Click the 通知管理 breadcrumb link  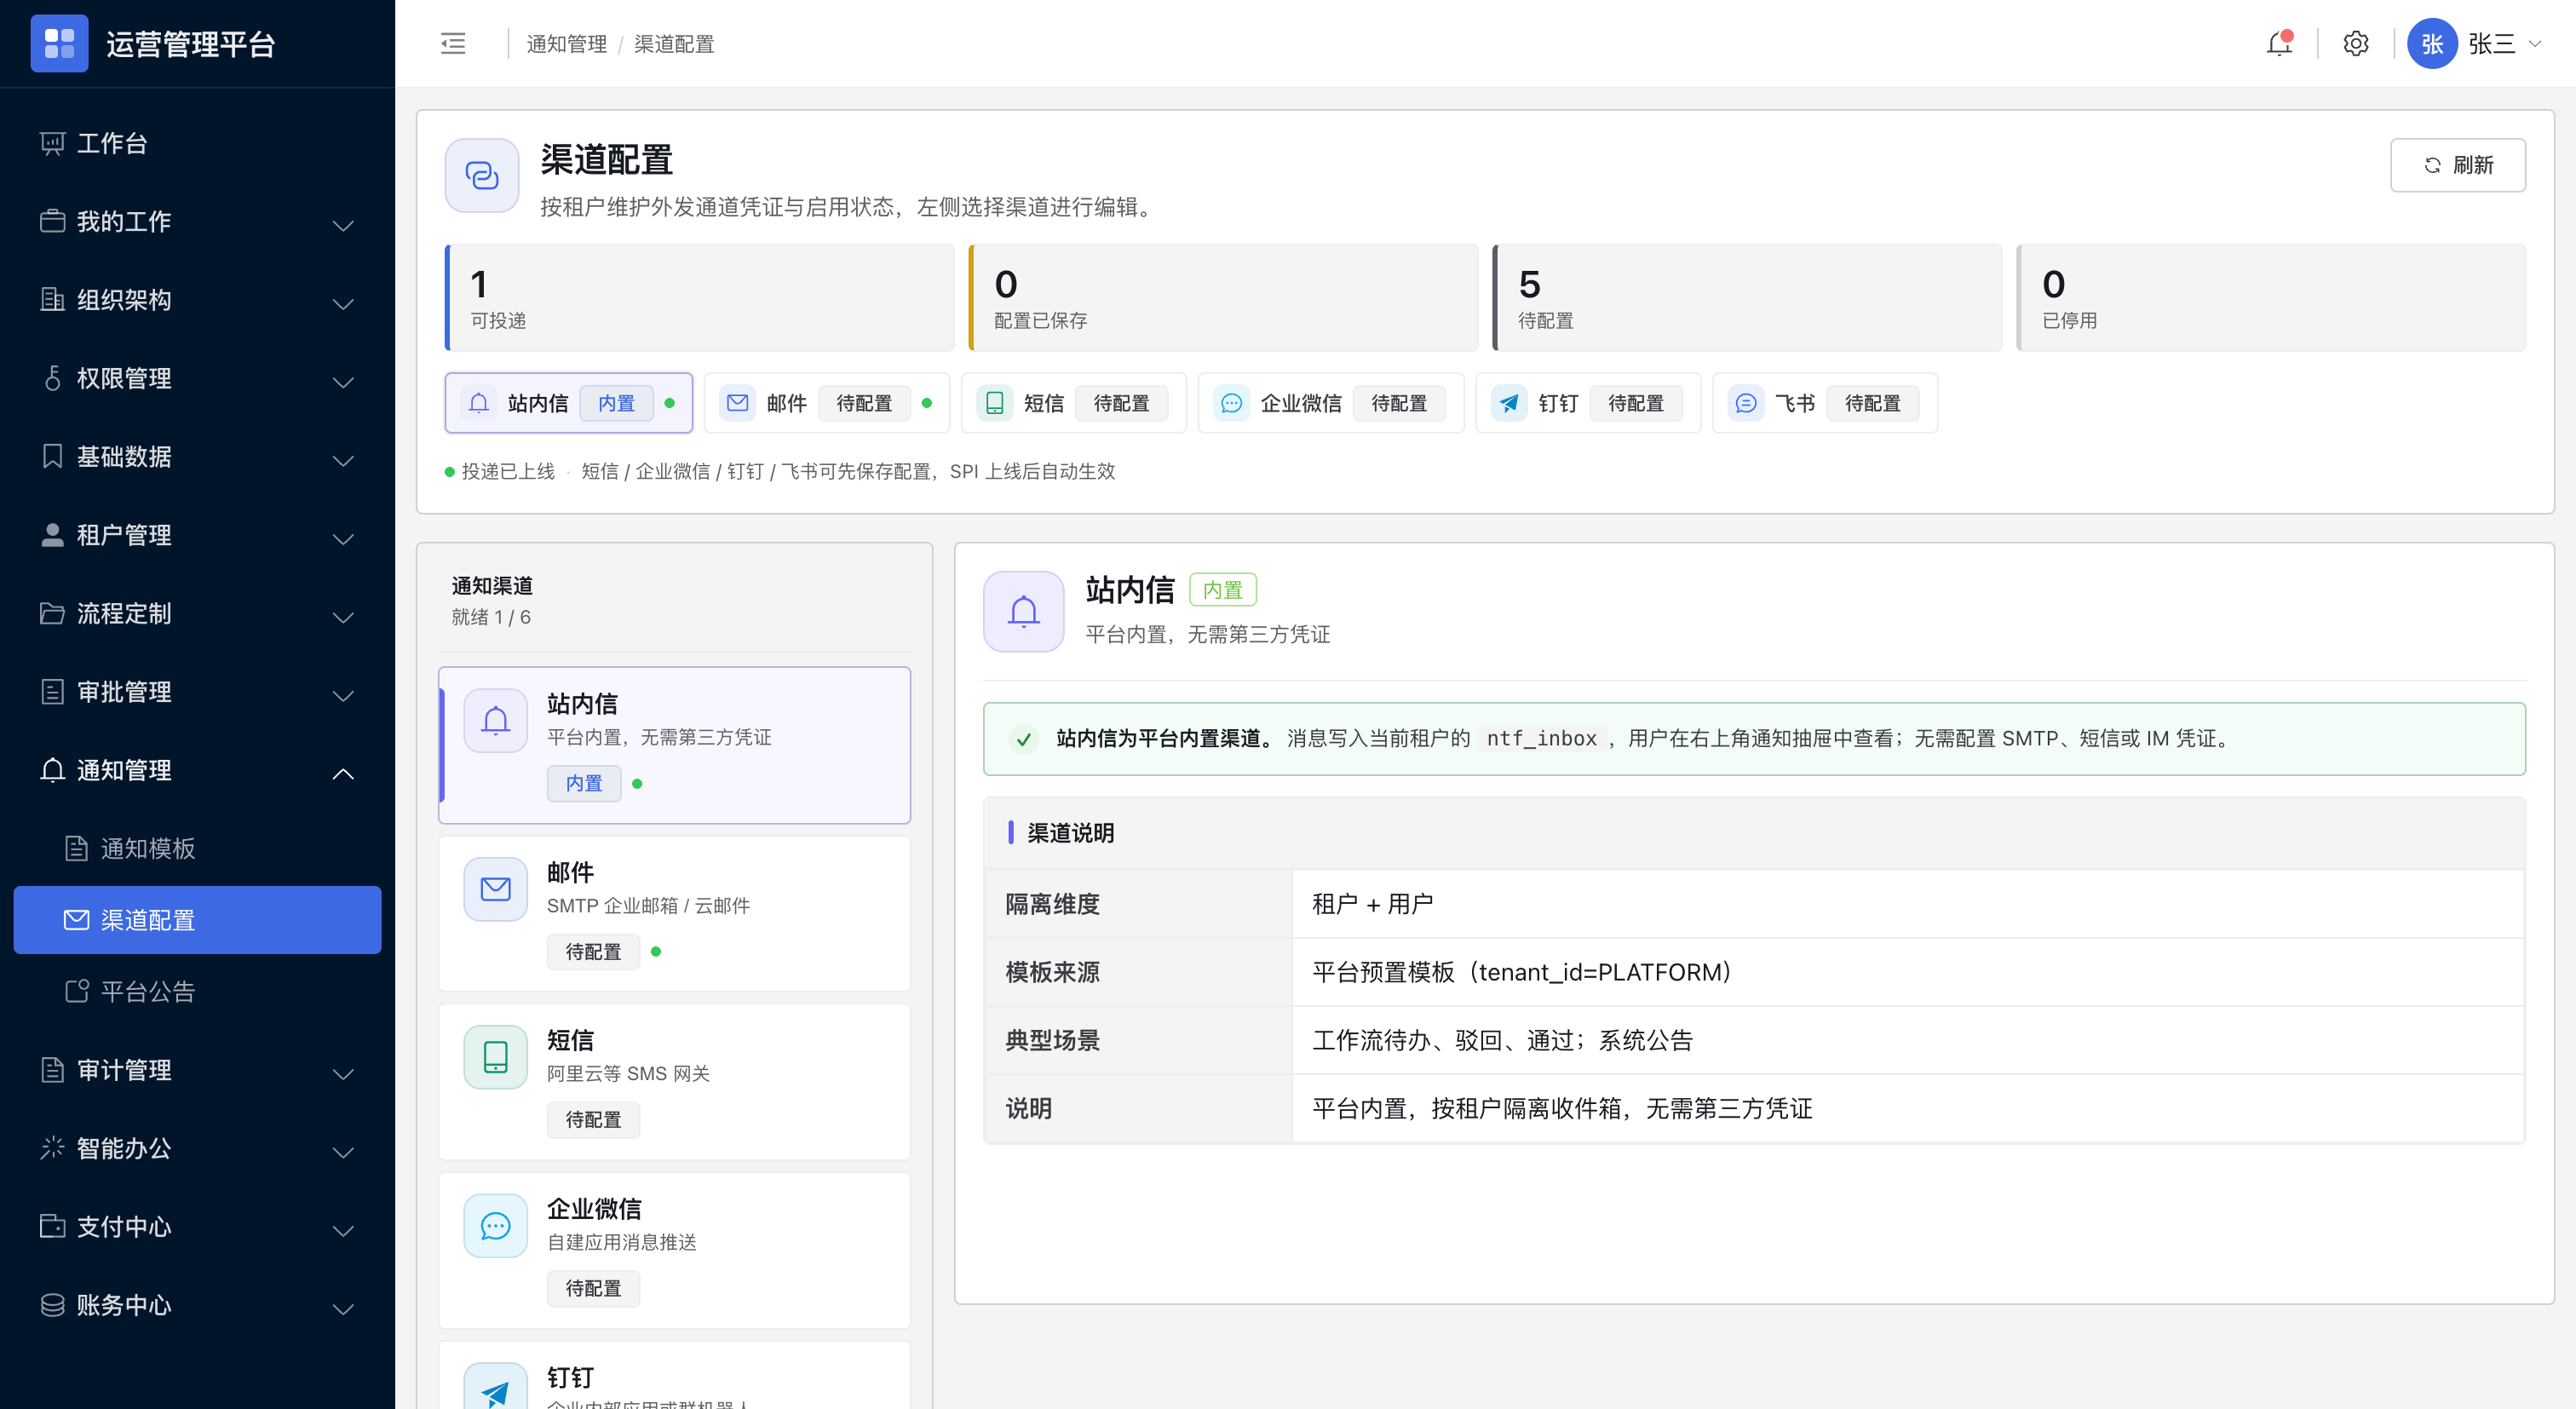[566, 44]
